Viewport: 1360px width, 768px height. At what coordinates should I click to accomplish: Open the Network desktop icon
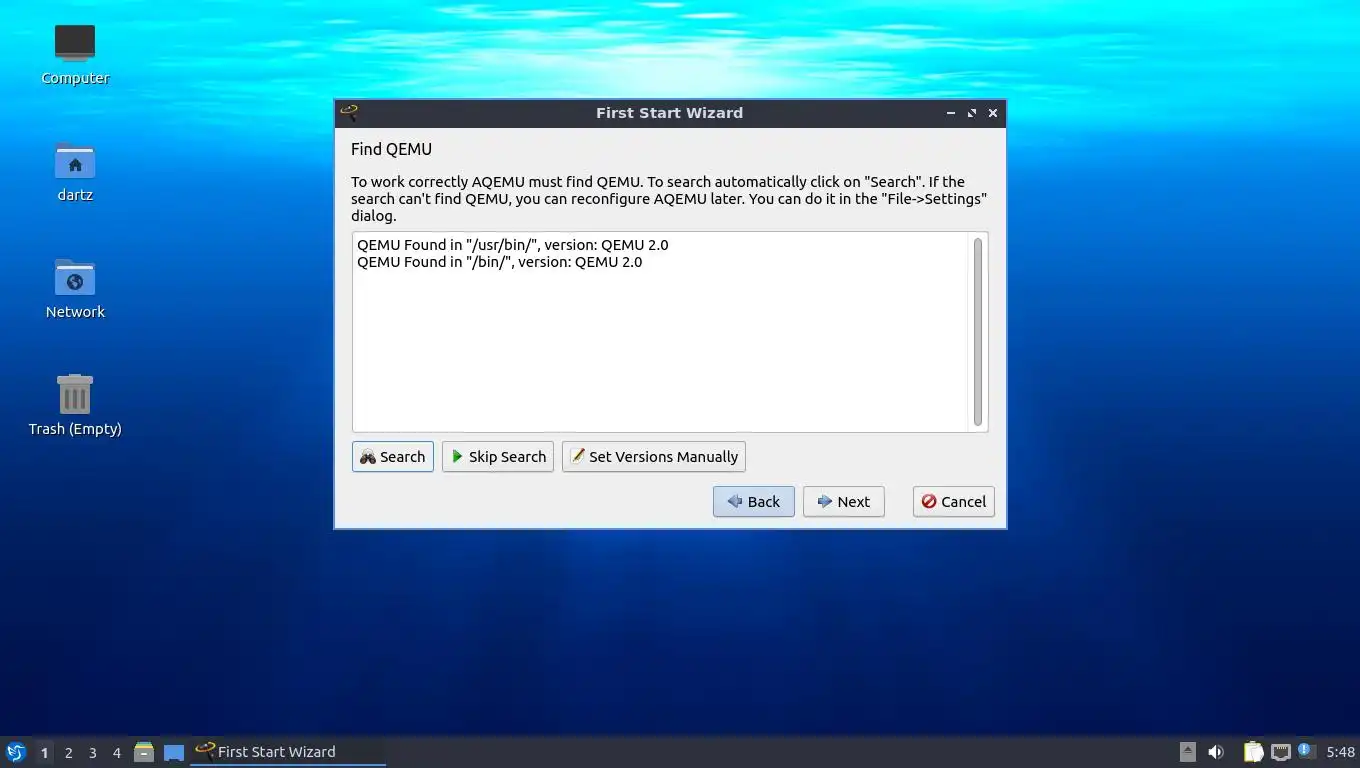pyautogui.click(x=75, y=289)
